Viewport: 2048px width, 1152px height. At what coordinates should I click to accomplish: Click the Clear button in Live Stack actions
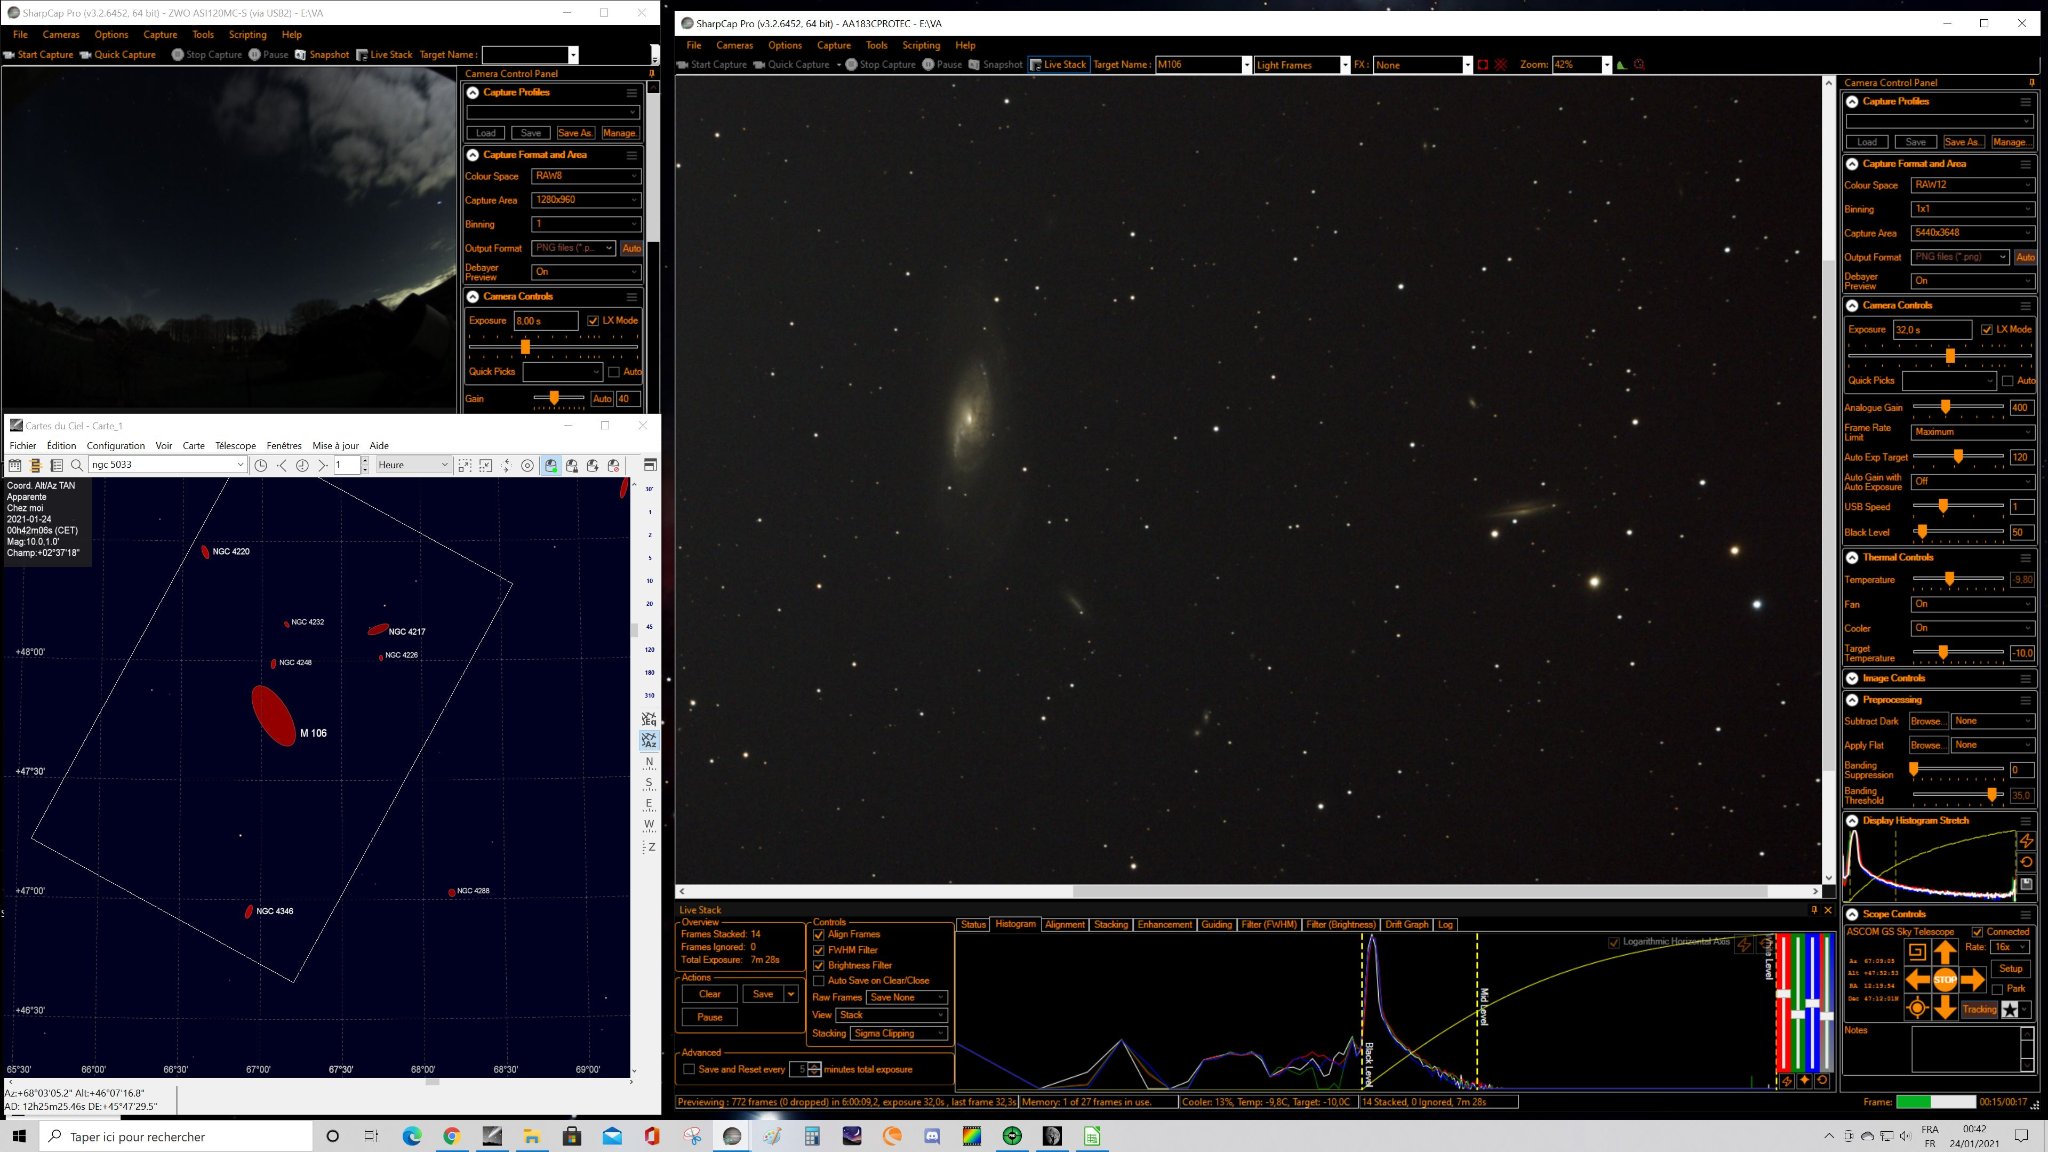click(x=710, y=994)
